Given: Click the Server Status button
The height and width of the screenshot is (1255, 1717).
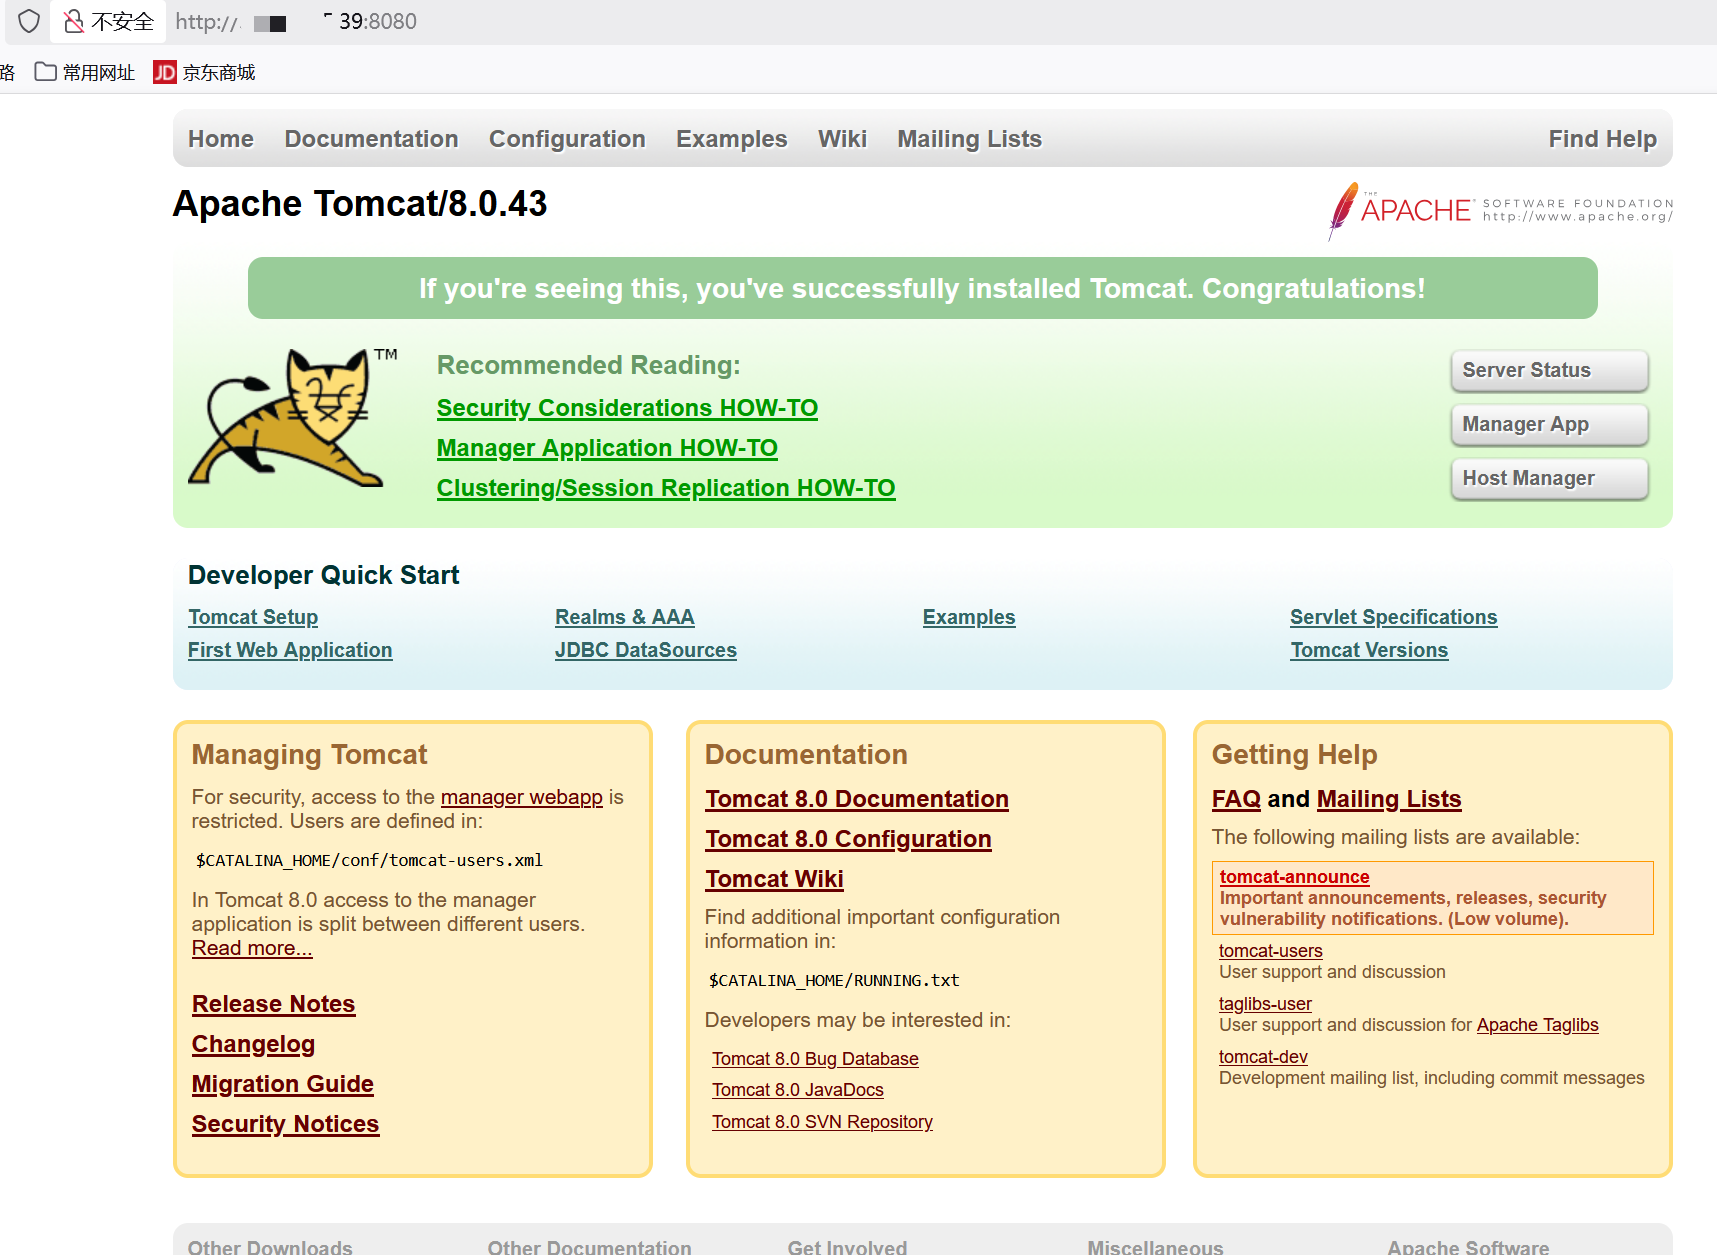Looking at the screenshot, I should point(1549,370).
